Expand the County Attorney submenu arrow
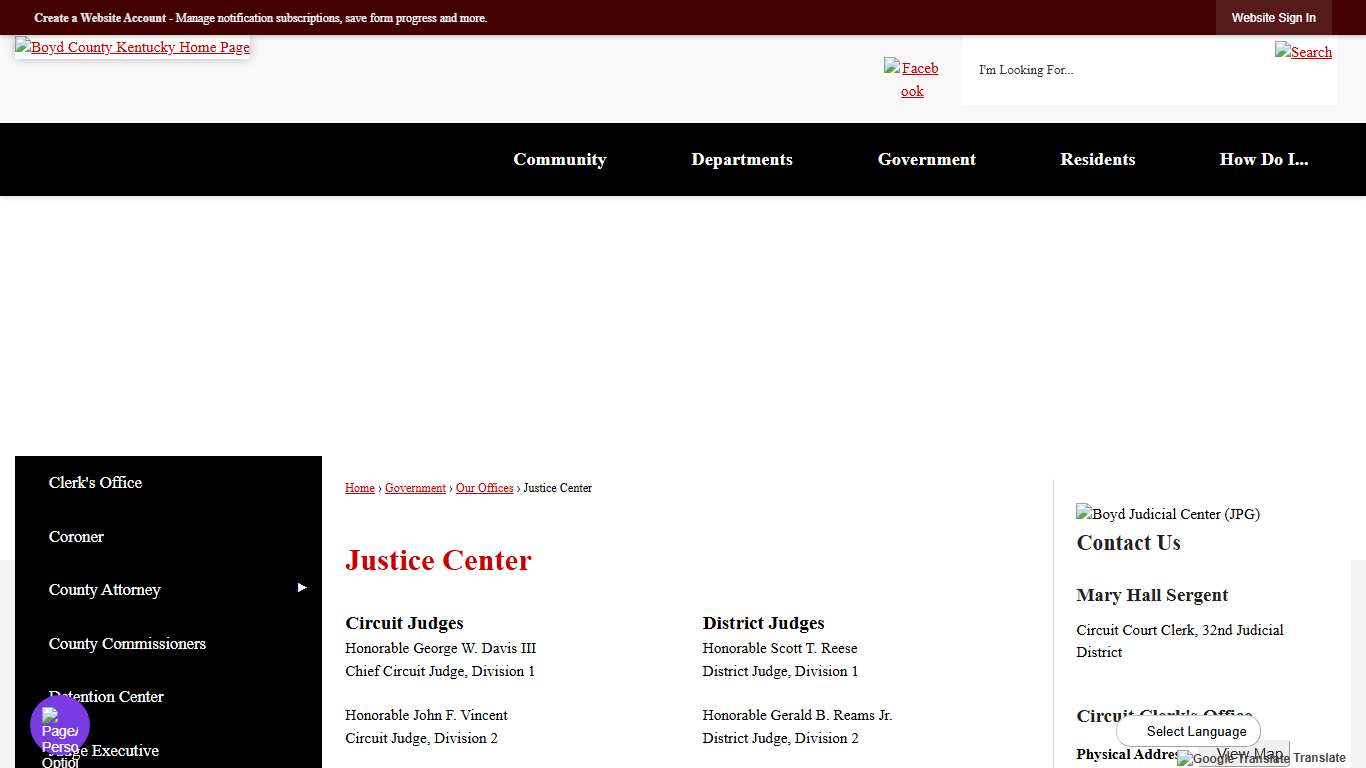This screenshot has width=1366, height=768. click(302, 588)
